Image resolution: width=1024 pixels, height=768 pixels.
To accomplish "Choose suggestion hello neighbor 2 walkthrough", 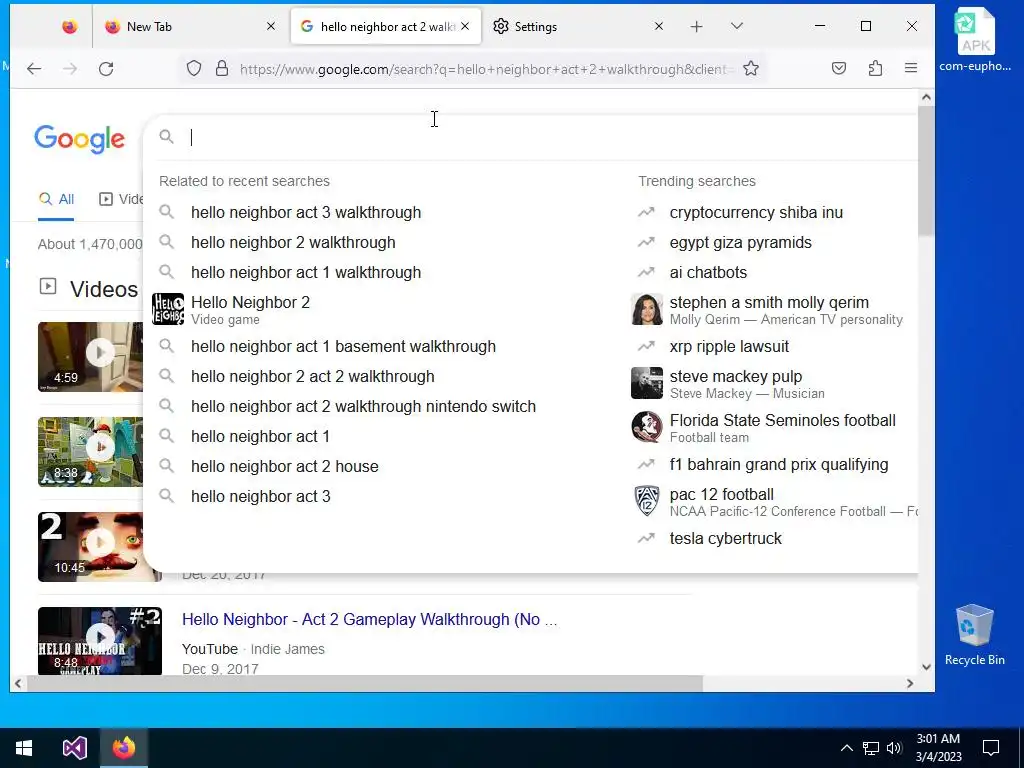I will pos(293,242).
